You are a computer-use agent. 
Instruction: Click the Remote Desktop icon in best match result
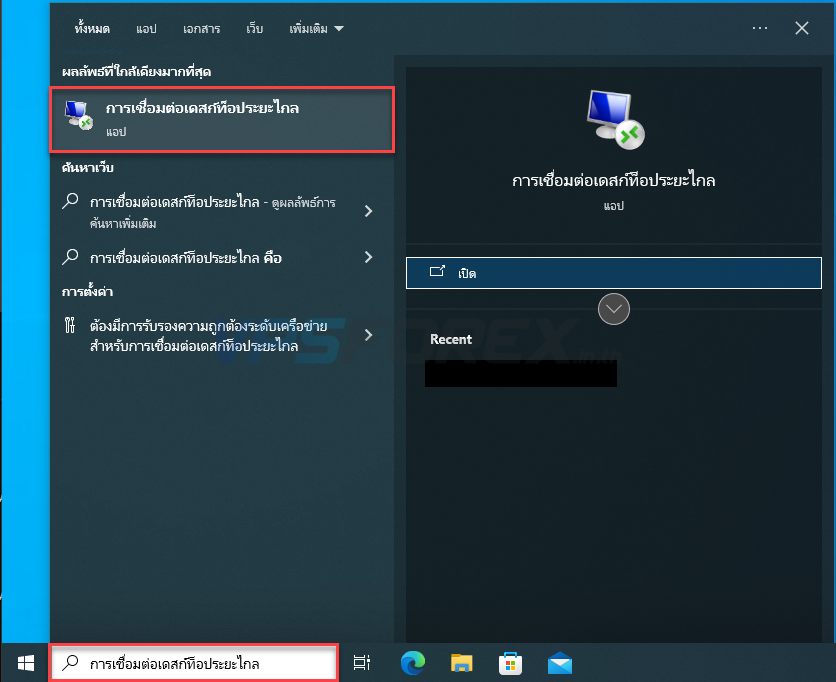tap(79, 117)
